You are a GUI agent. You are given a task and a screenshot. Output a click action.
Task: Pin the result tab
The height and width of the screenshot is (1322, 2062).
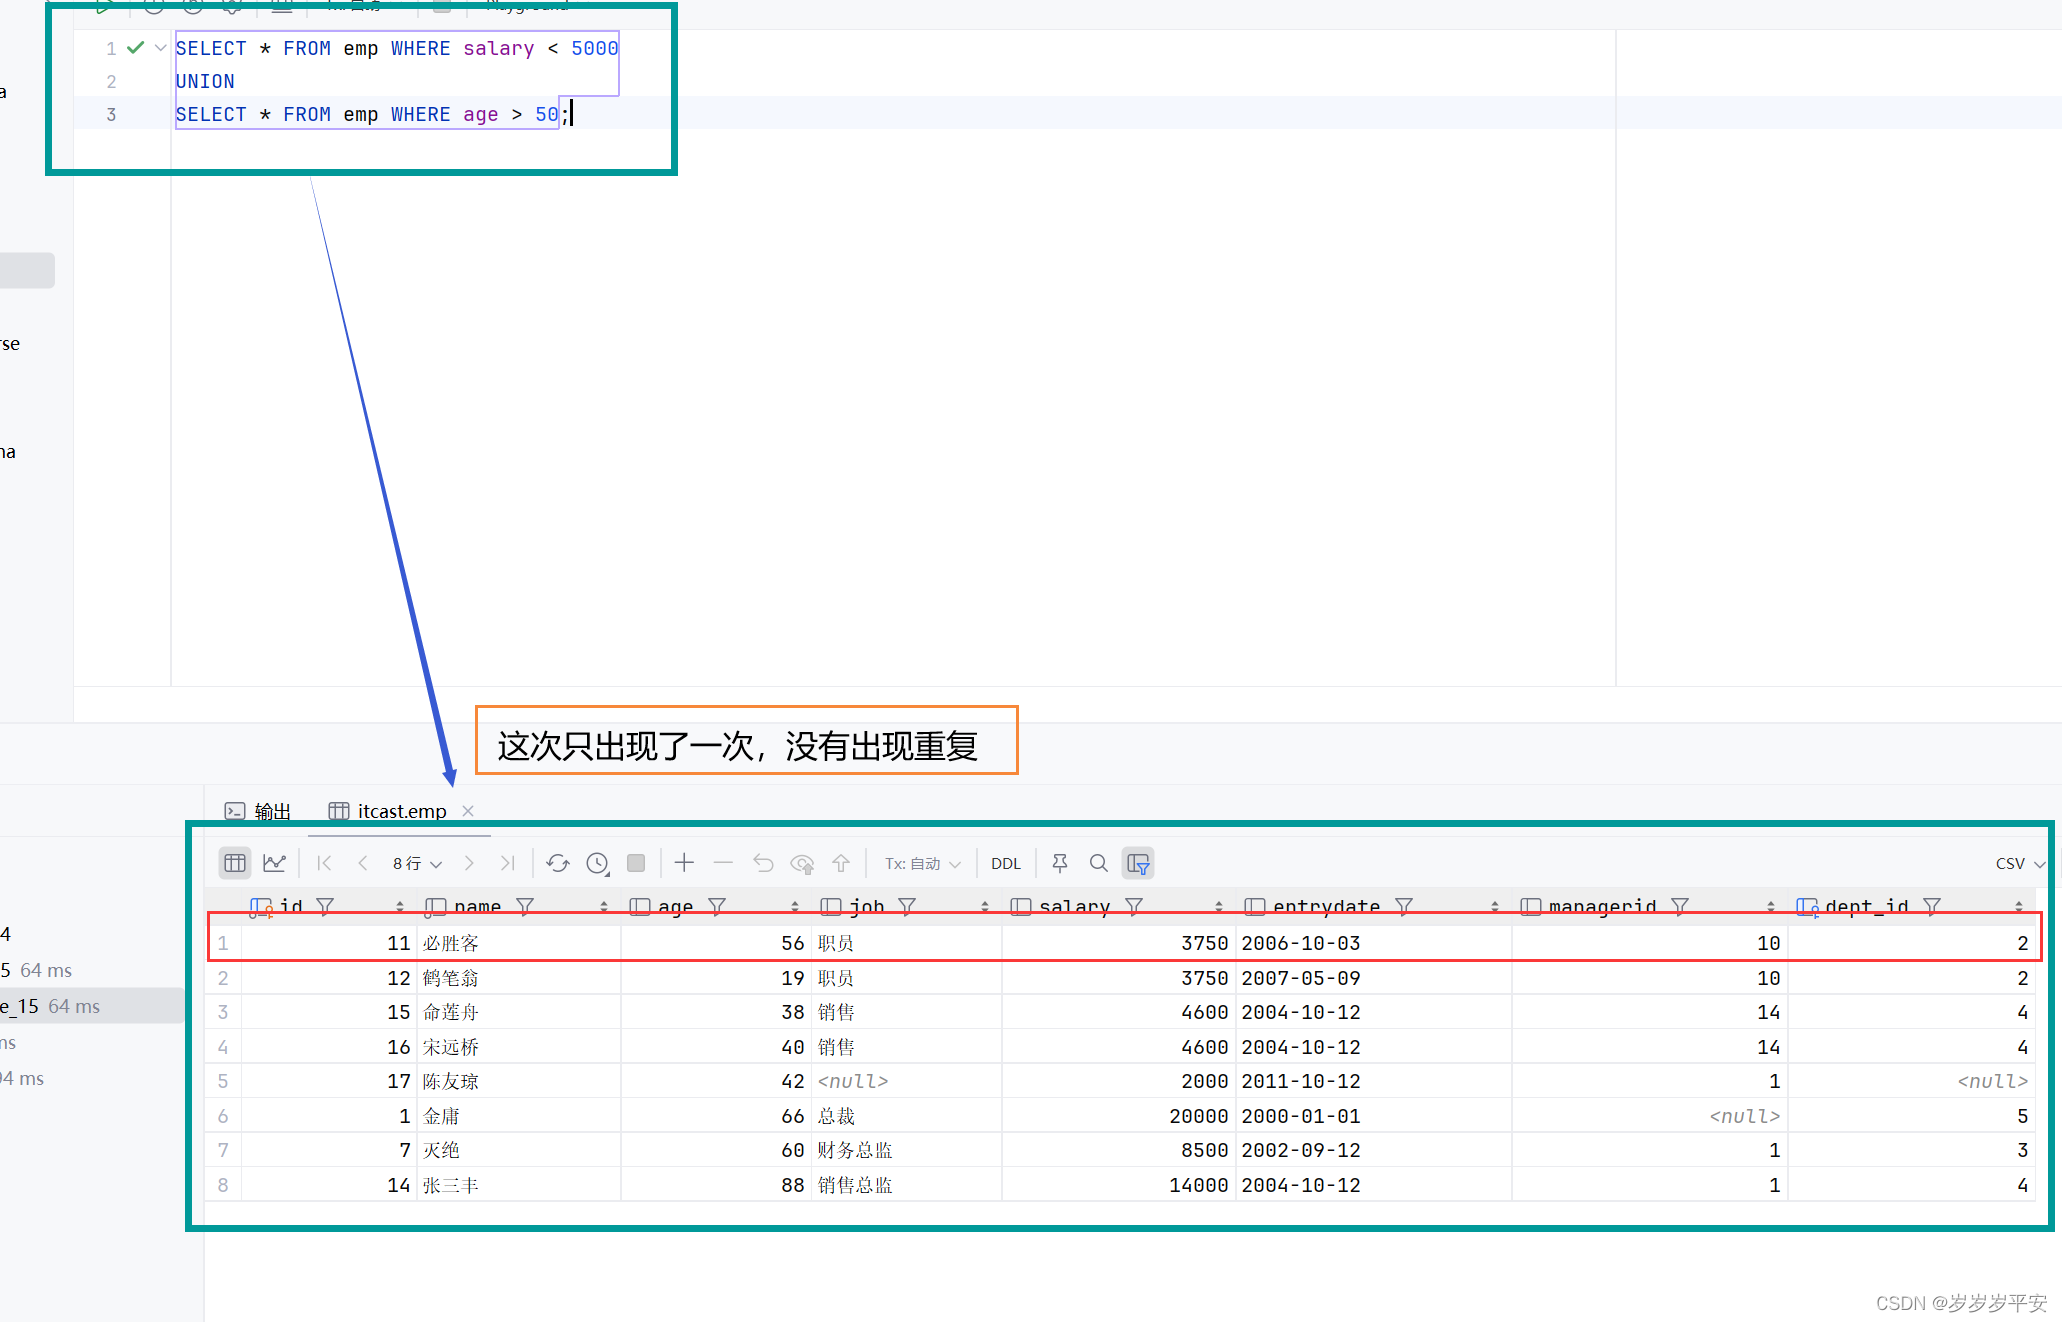[1060, 863]
